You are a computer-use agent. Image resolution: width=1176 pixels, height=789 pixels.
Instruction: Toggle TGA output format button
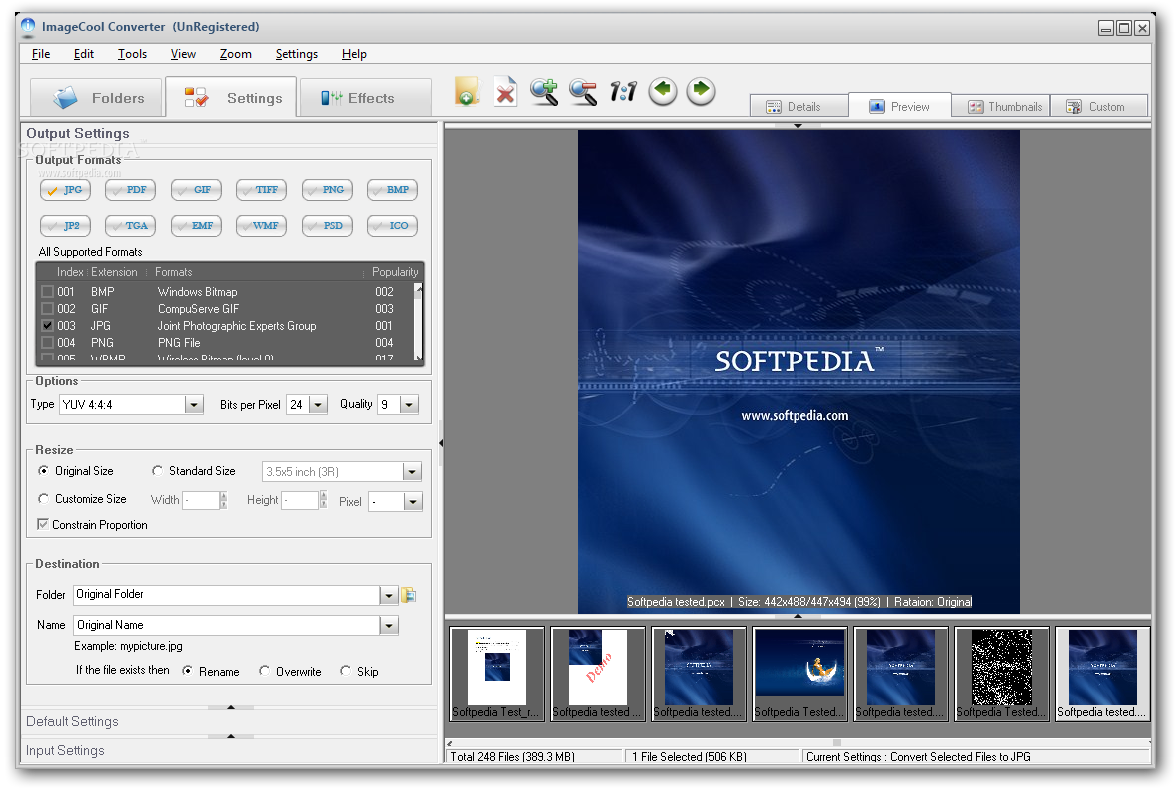point(130,226)
